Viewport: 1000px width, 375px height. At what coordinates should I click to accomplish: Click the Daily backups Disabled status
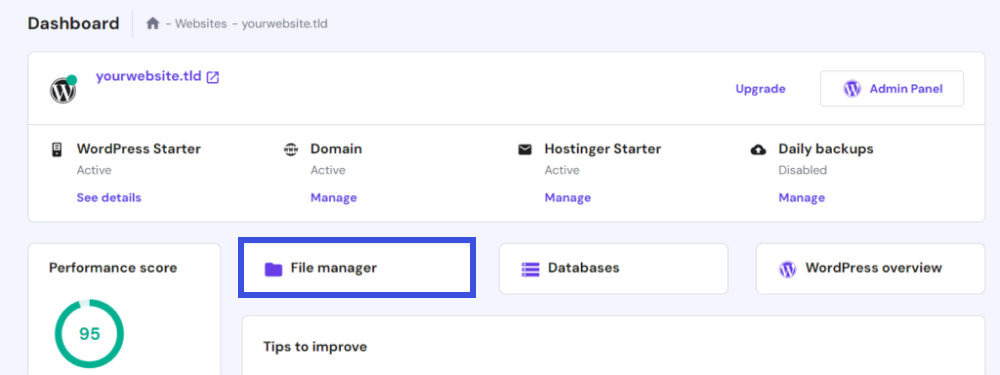802,170
